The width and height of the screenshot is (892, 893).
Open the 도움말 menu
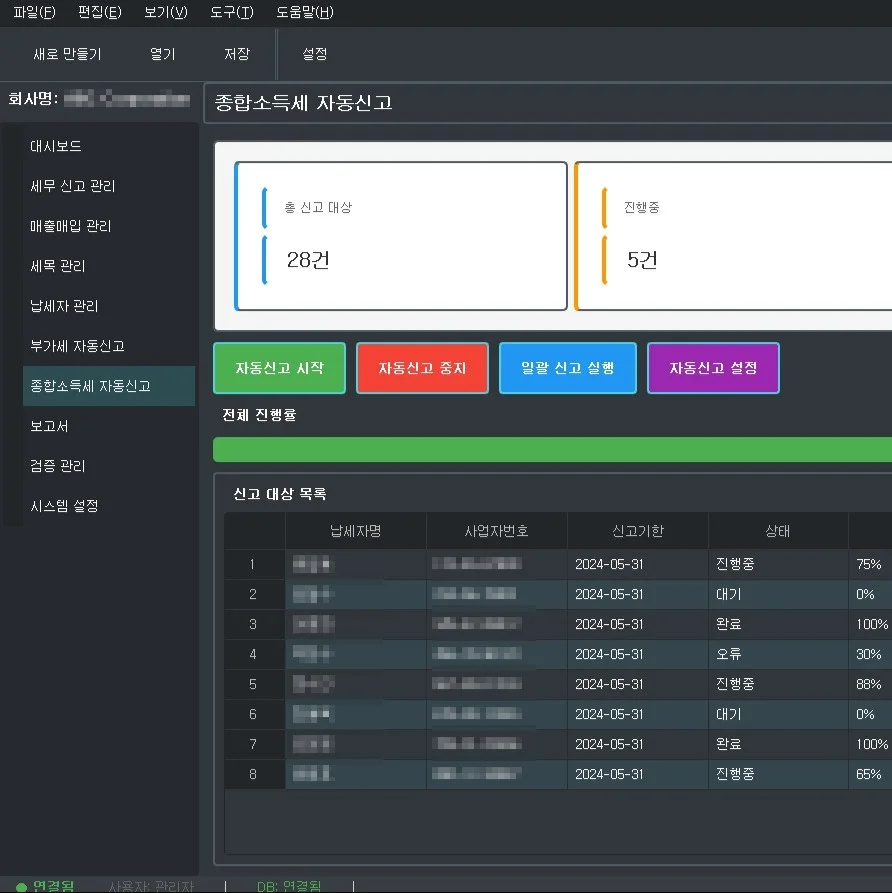(x=302, y=13)
